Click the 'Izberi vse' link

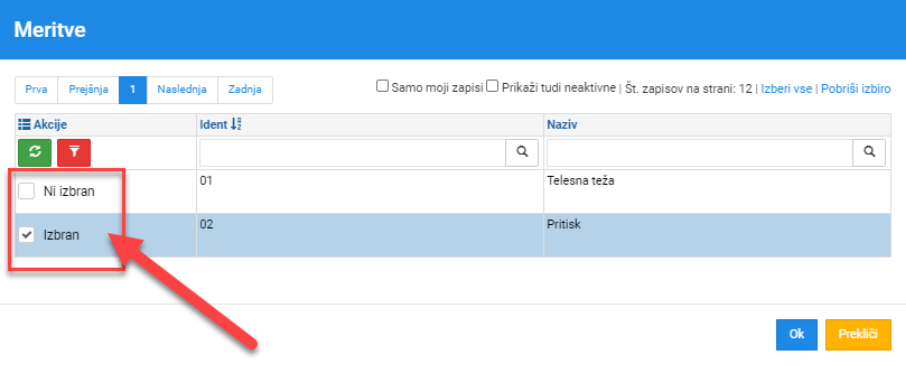click(x=786, y=89)
